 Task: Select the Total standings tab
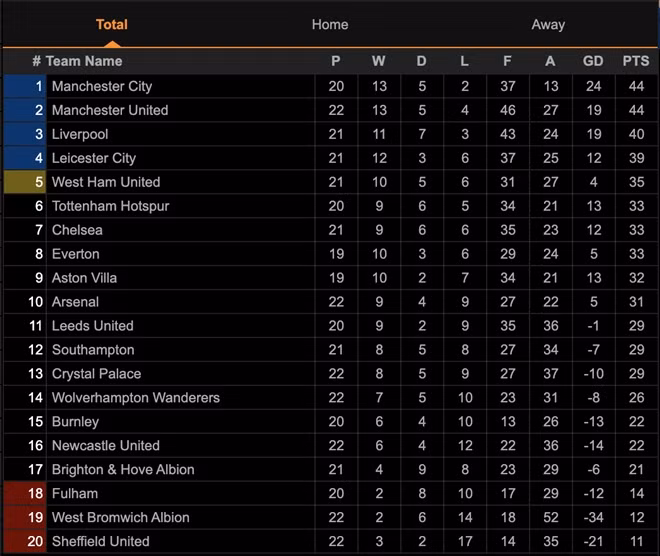112,25
